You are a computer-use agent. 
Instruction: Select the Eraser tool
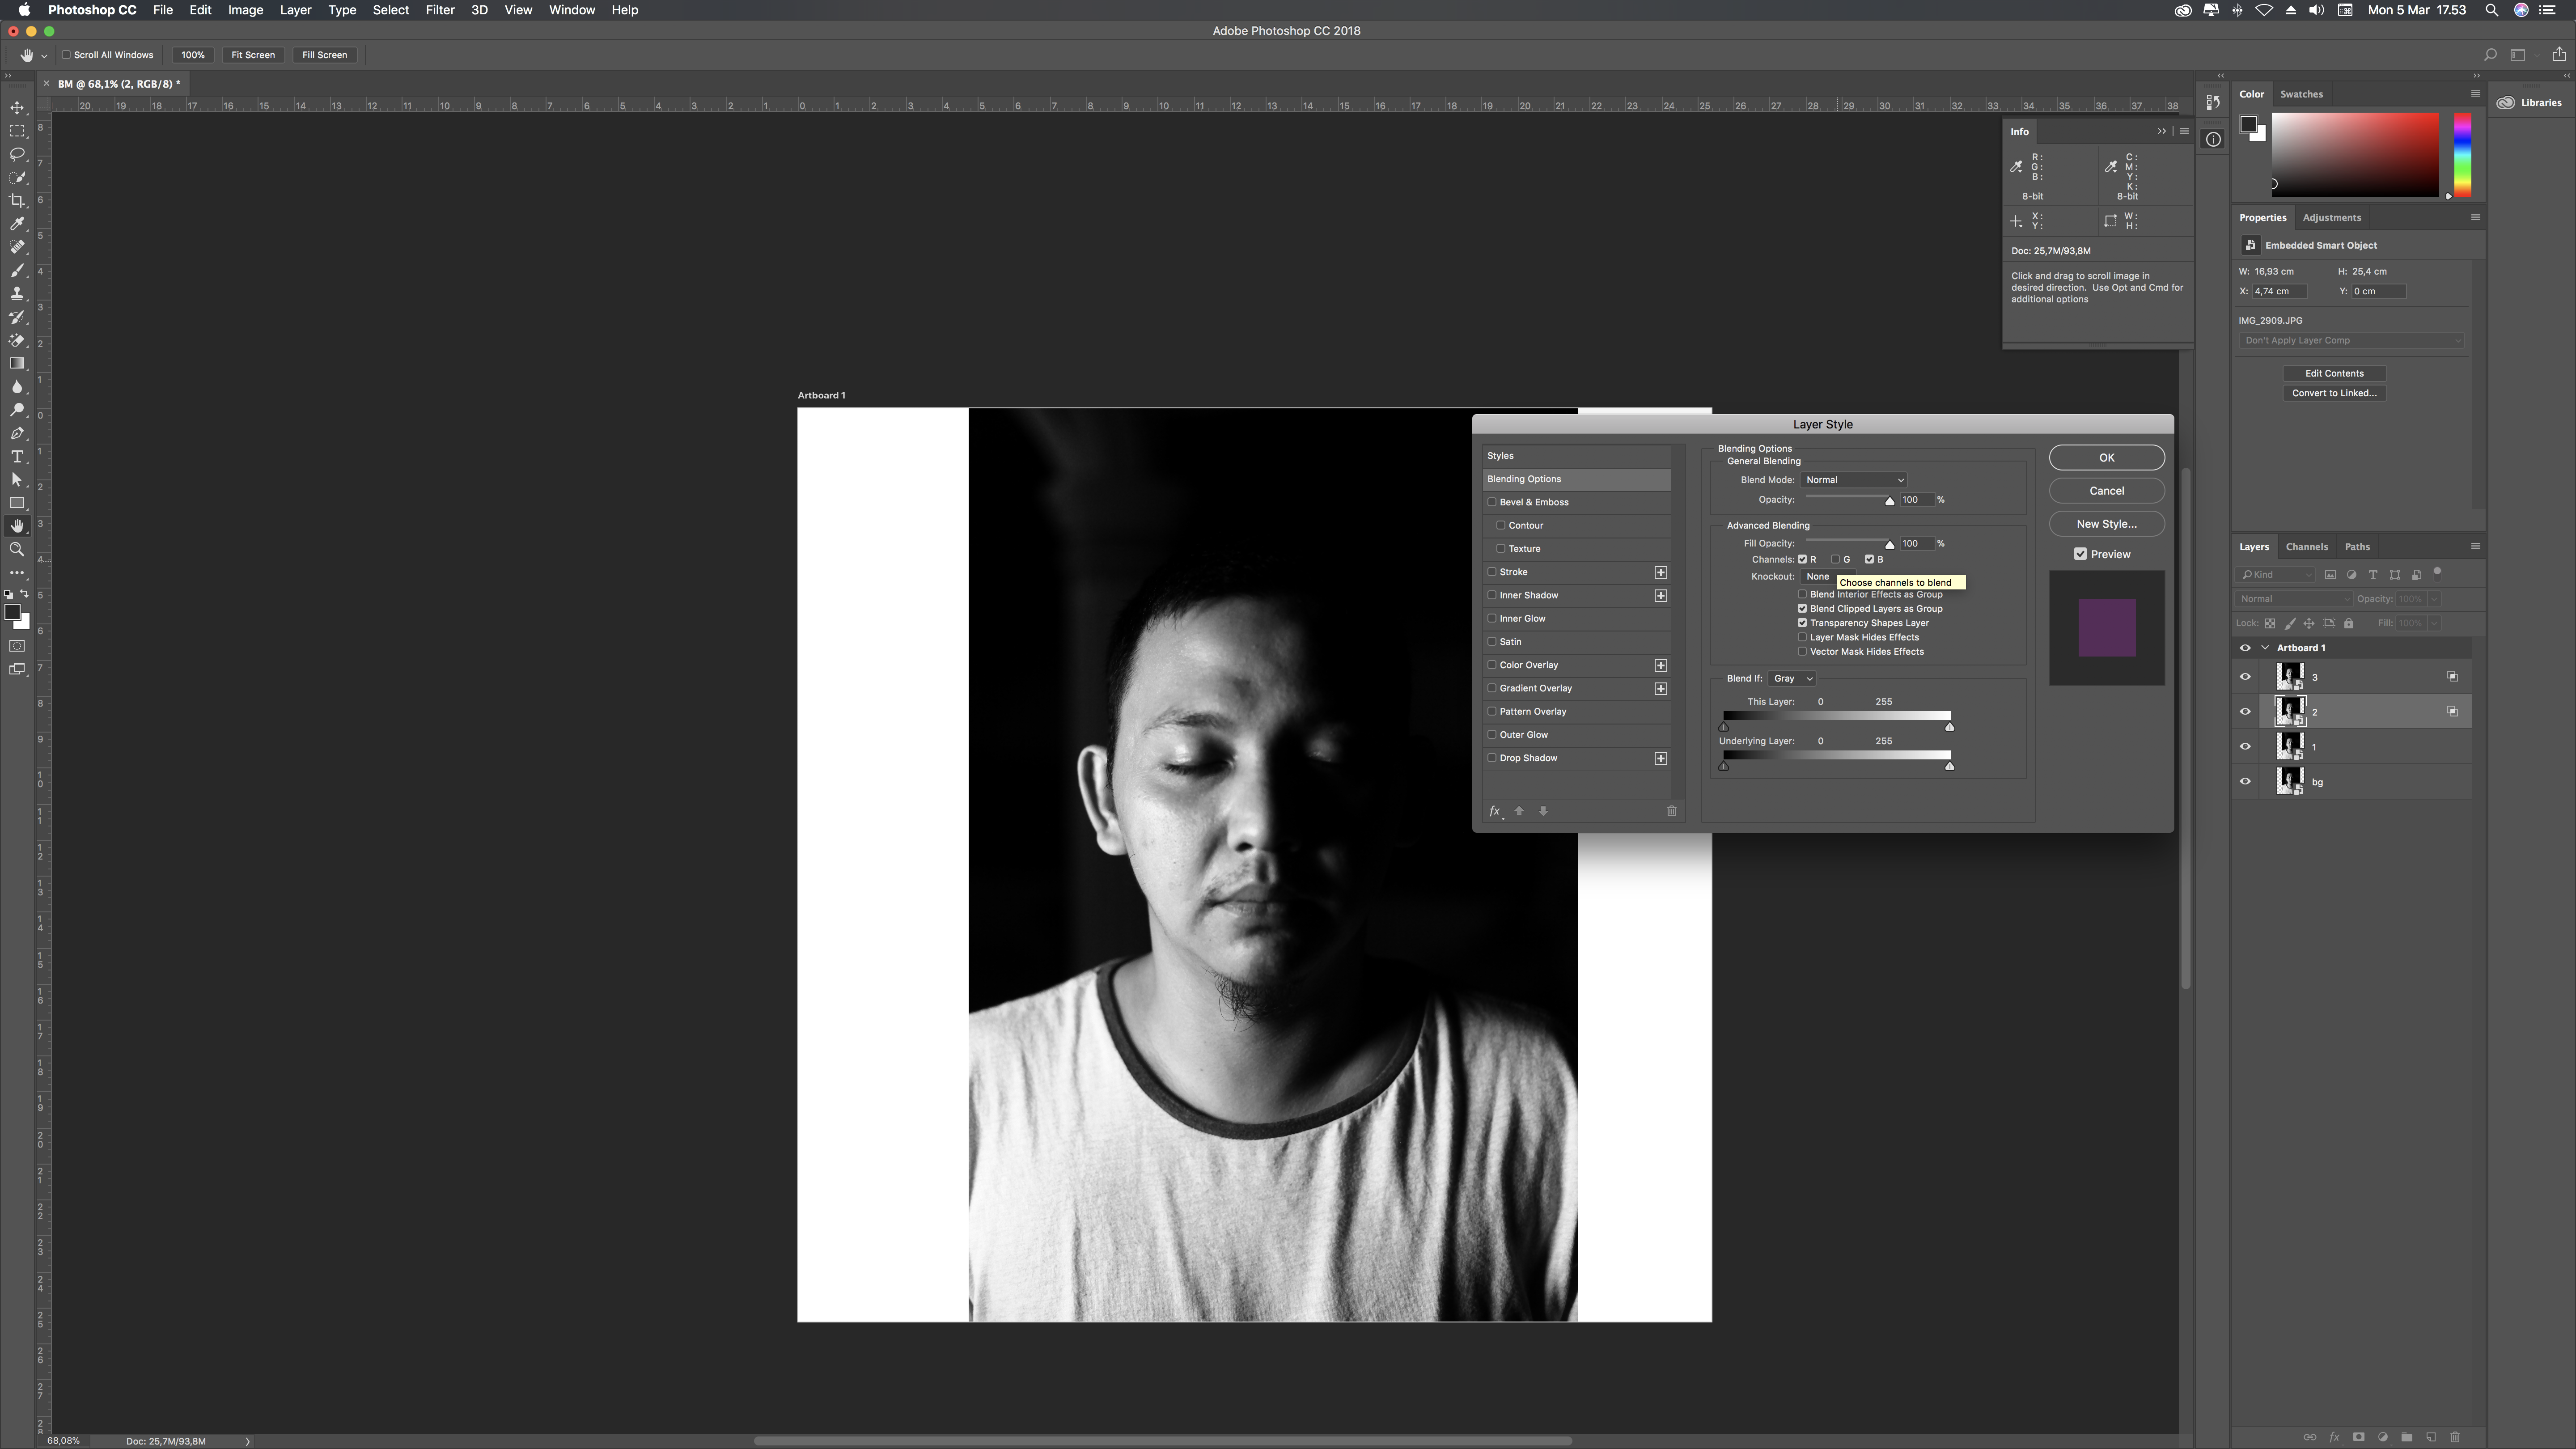[x=17, y=340]
